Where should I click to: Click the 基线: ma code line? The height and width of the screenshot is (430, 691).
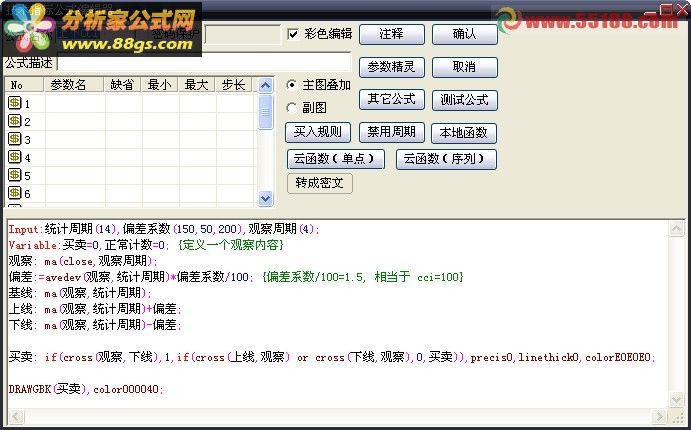[x=80, y=293]
